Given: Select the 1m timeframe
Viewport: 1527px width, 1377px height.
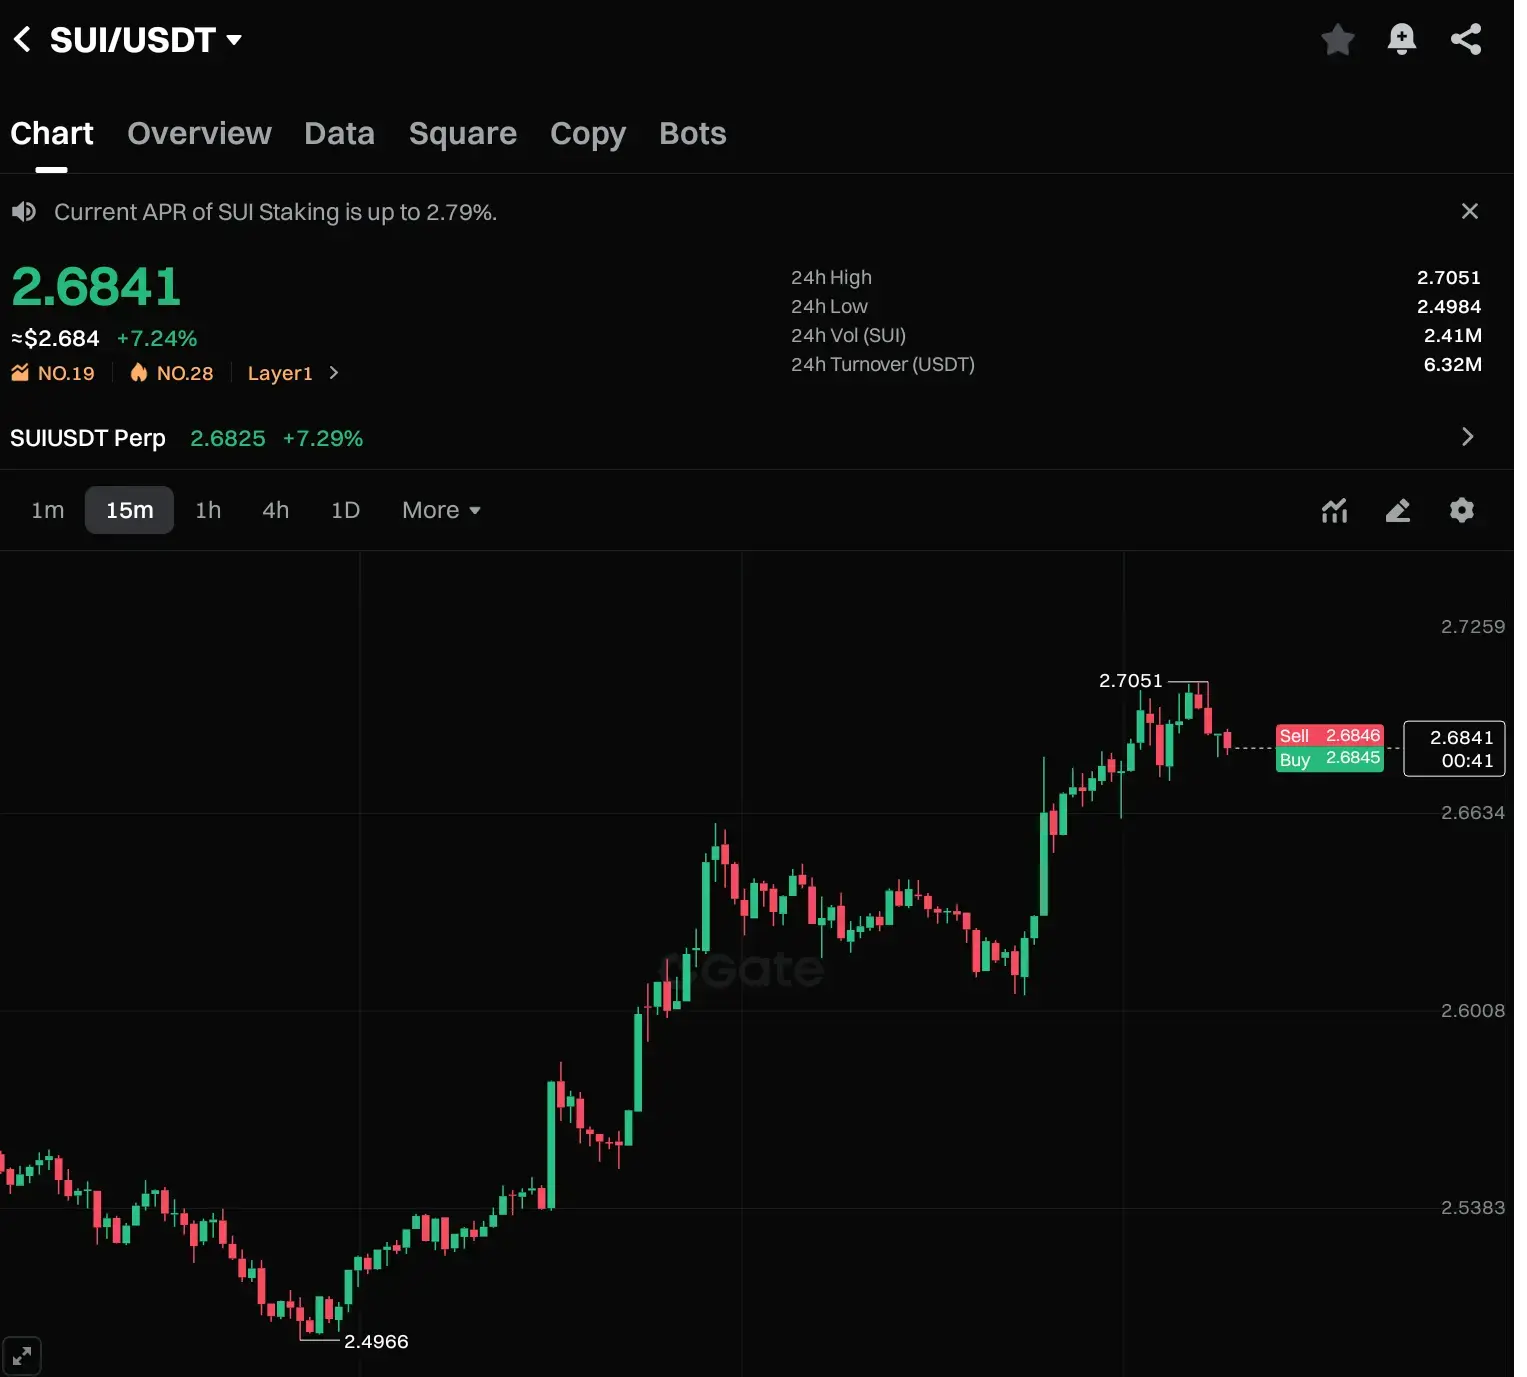Looking at the screenshot, I should [x=47, y=510].
